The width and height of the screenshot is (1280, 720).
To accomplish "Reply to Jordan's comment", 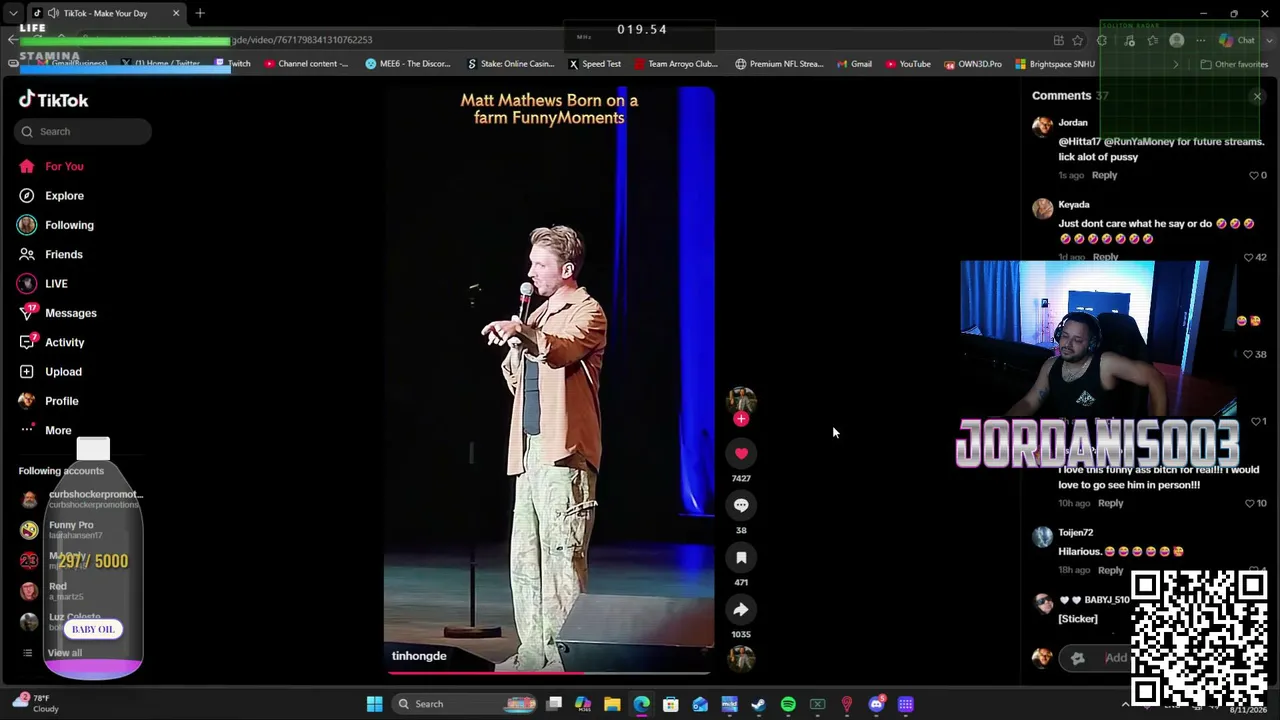I will click(x=1104, y=175).
